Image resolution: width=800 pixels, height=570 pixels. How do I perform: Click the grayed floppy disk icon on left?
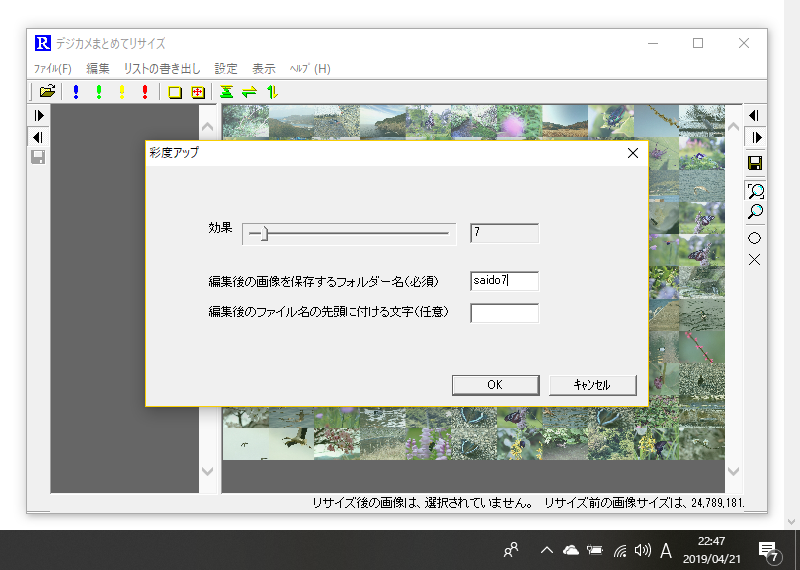click(38, 157)
